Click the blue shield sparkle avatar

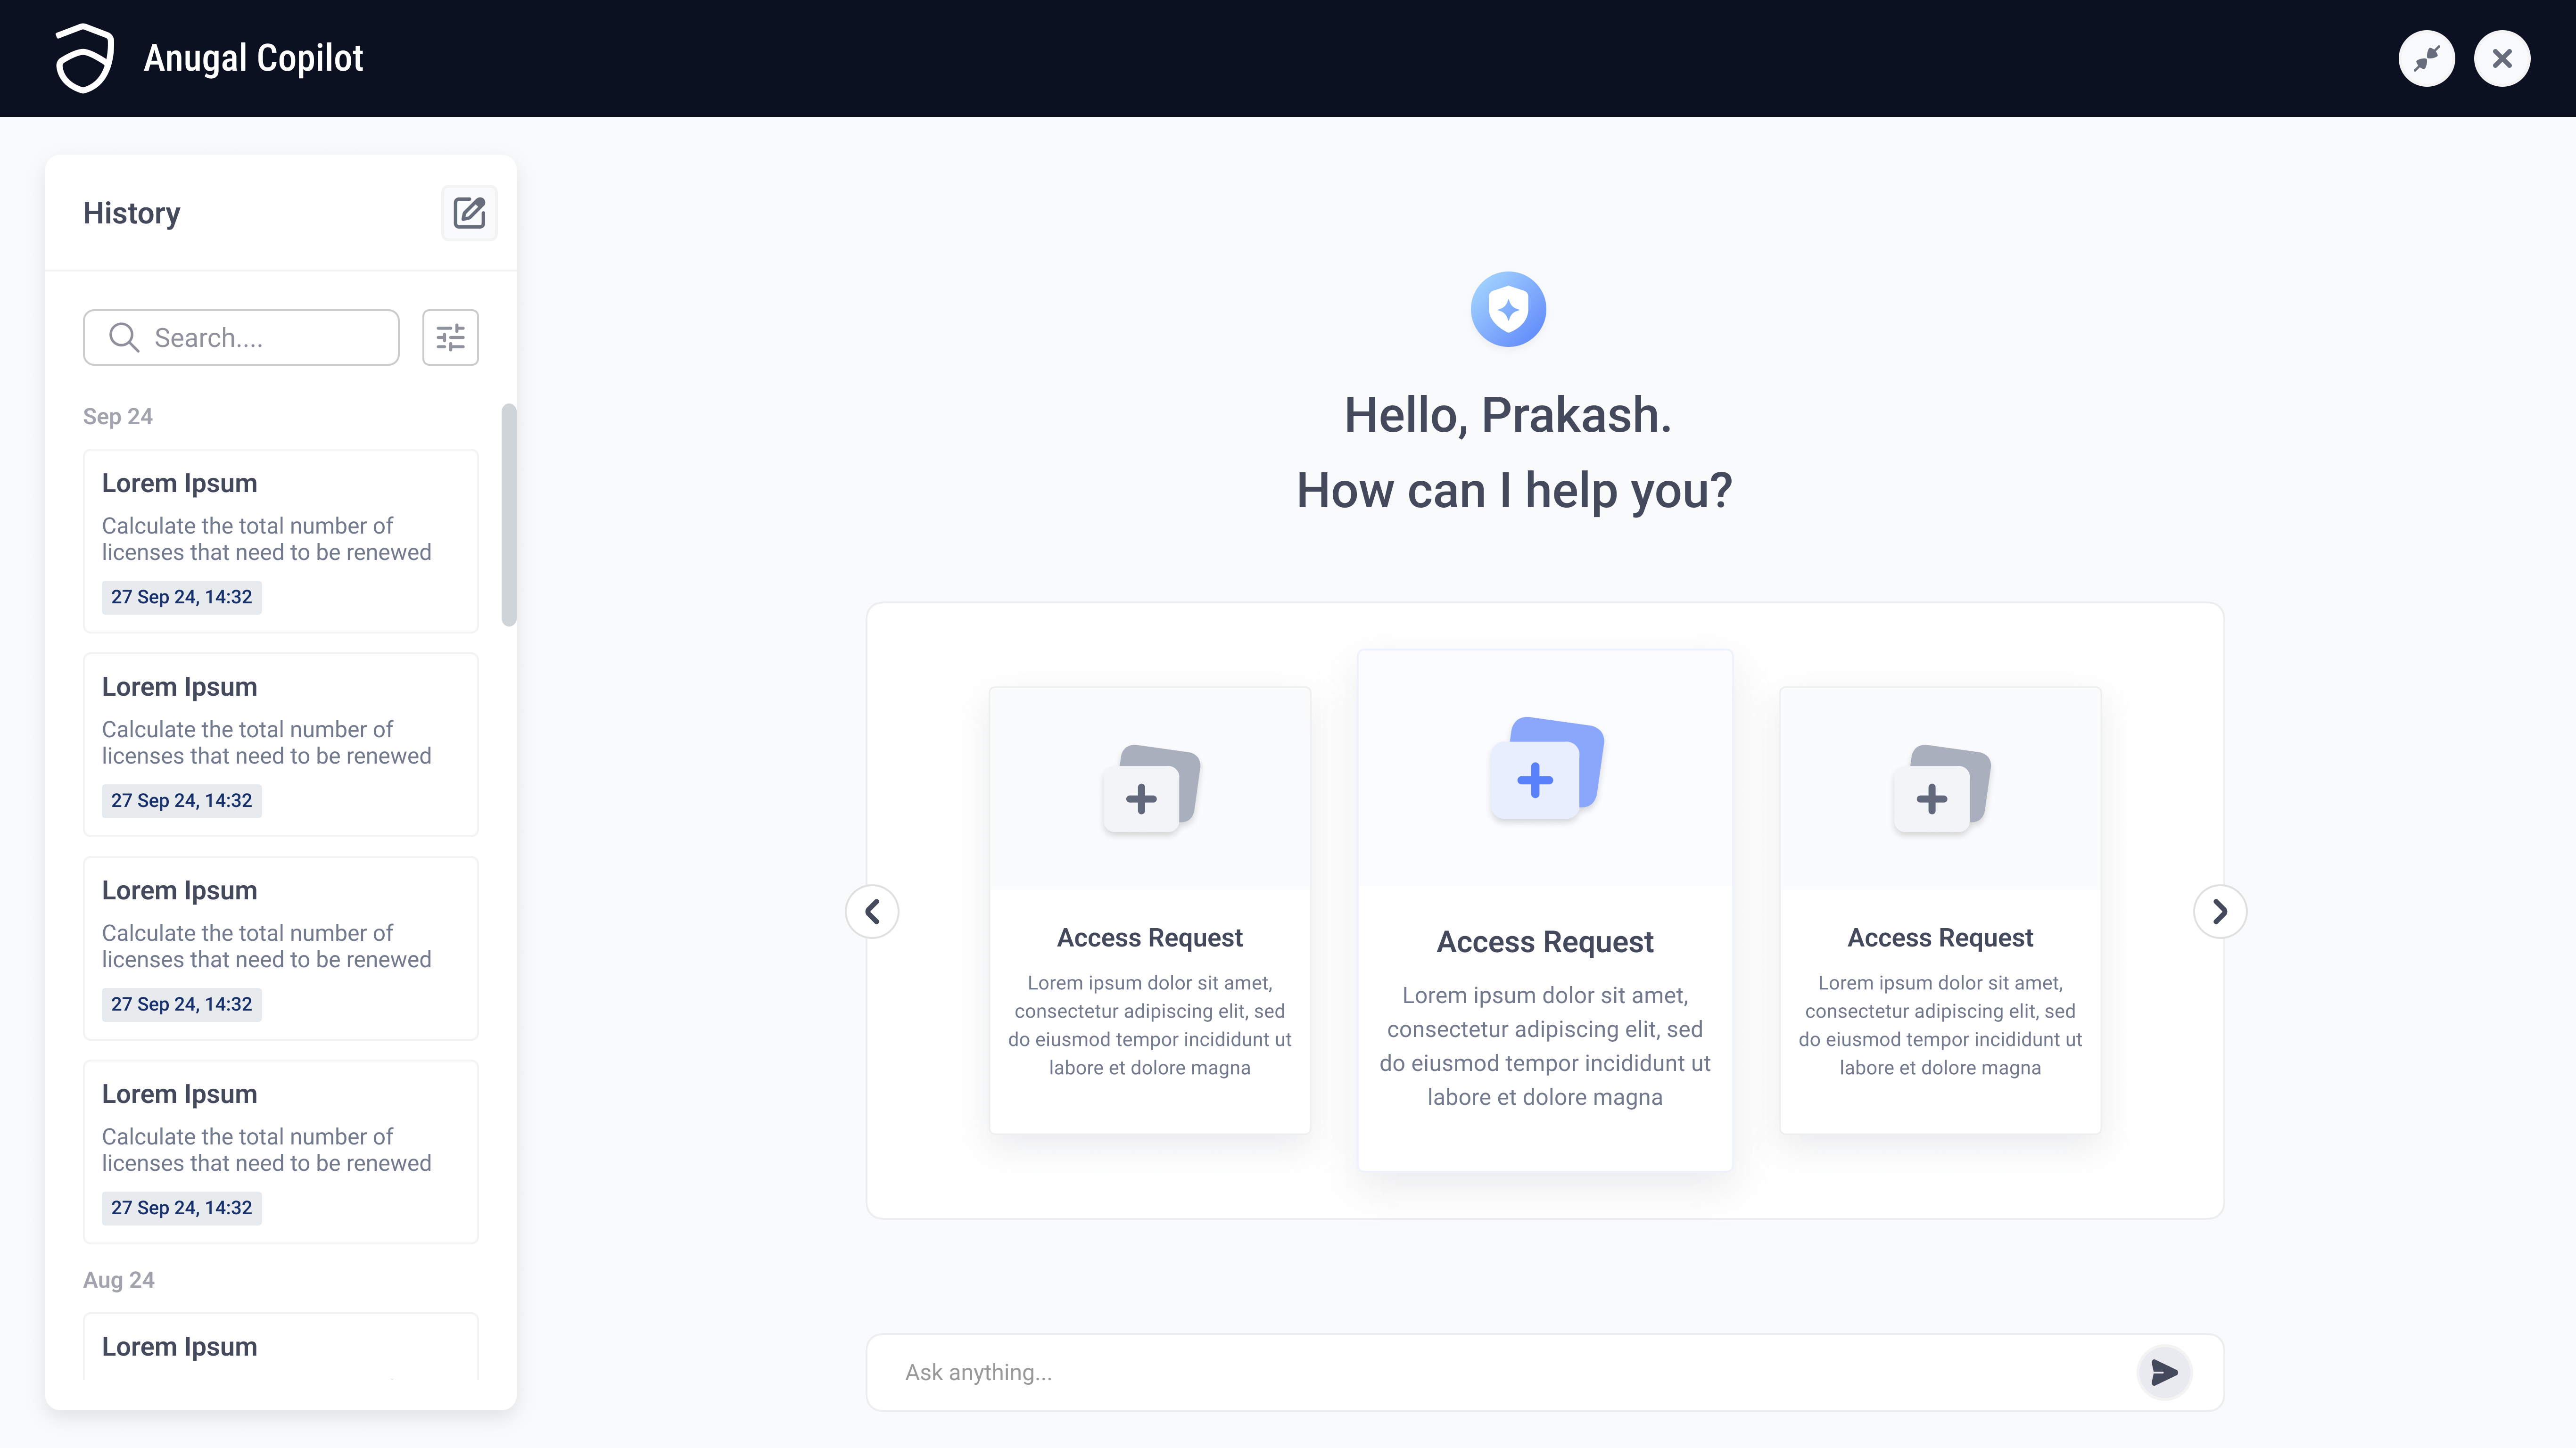pos(1508,309)
